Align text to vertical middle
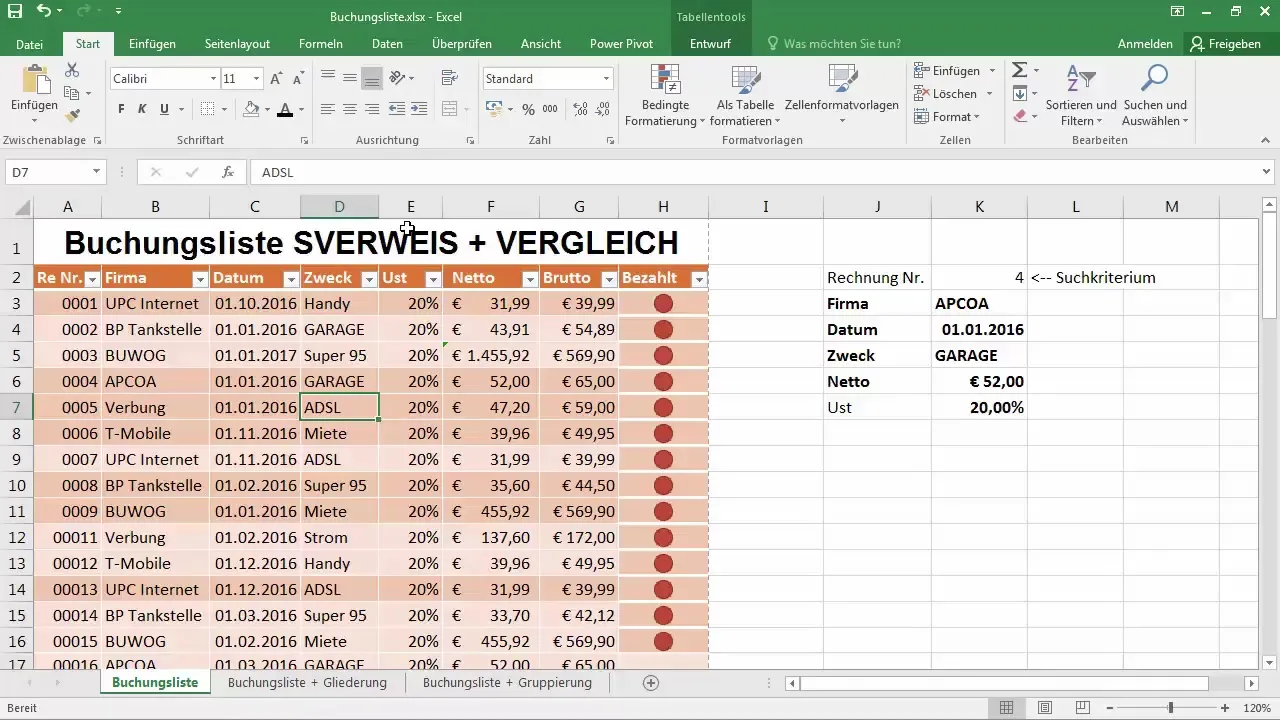The width and height of the screenshot is (1280, 720). (x=350, y=77)
